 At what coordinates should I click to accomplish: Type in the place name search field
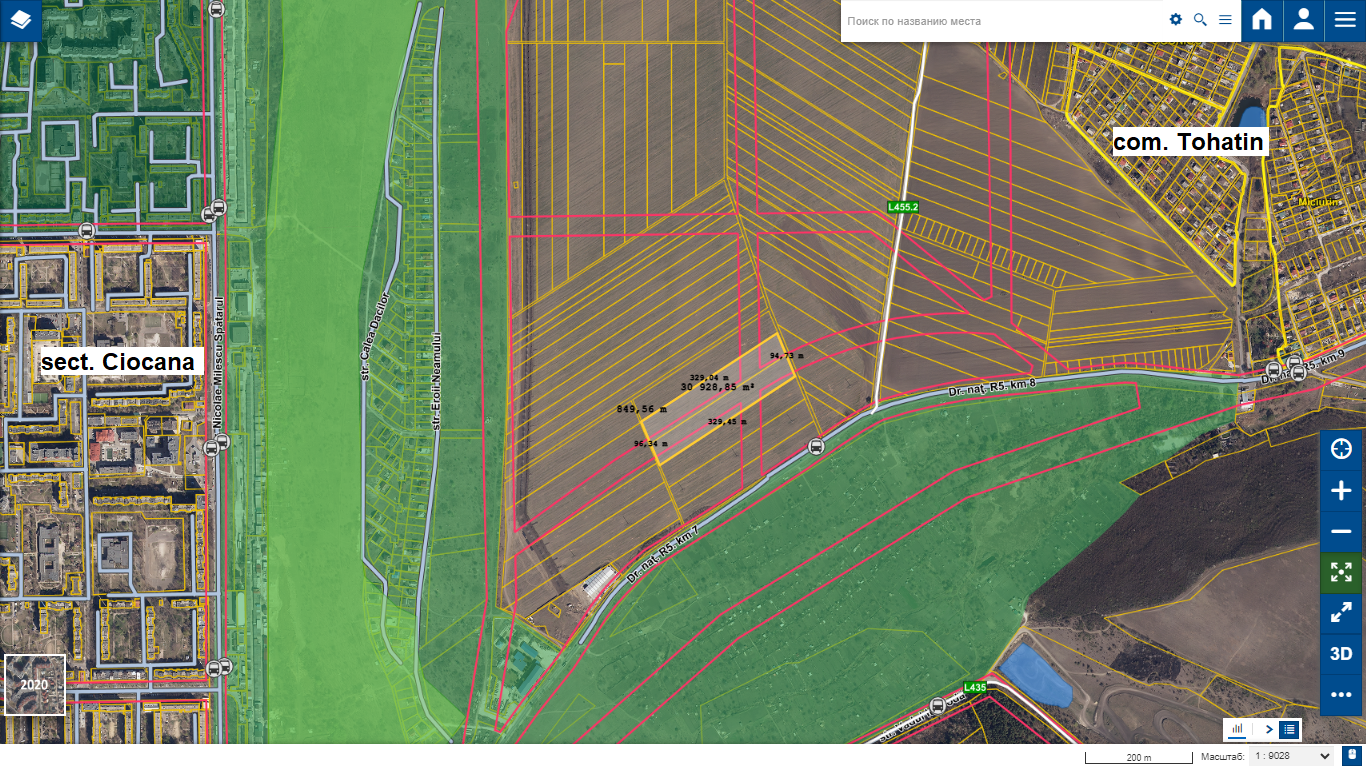pos(1000,21)
